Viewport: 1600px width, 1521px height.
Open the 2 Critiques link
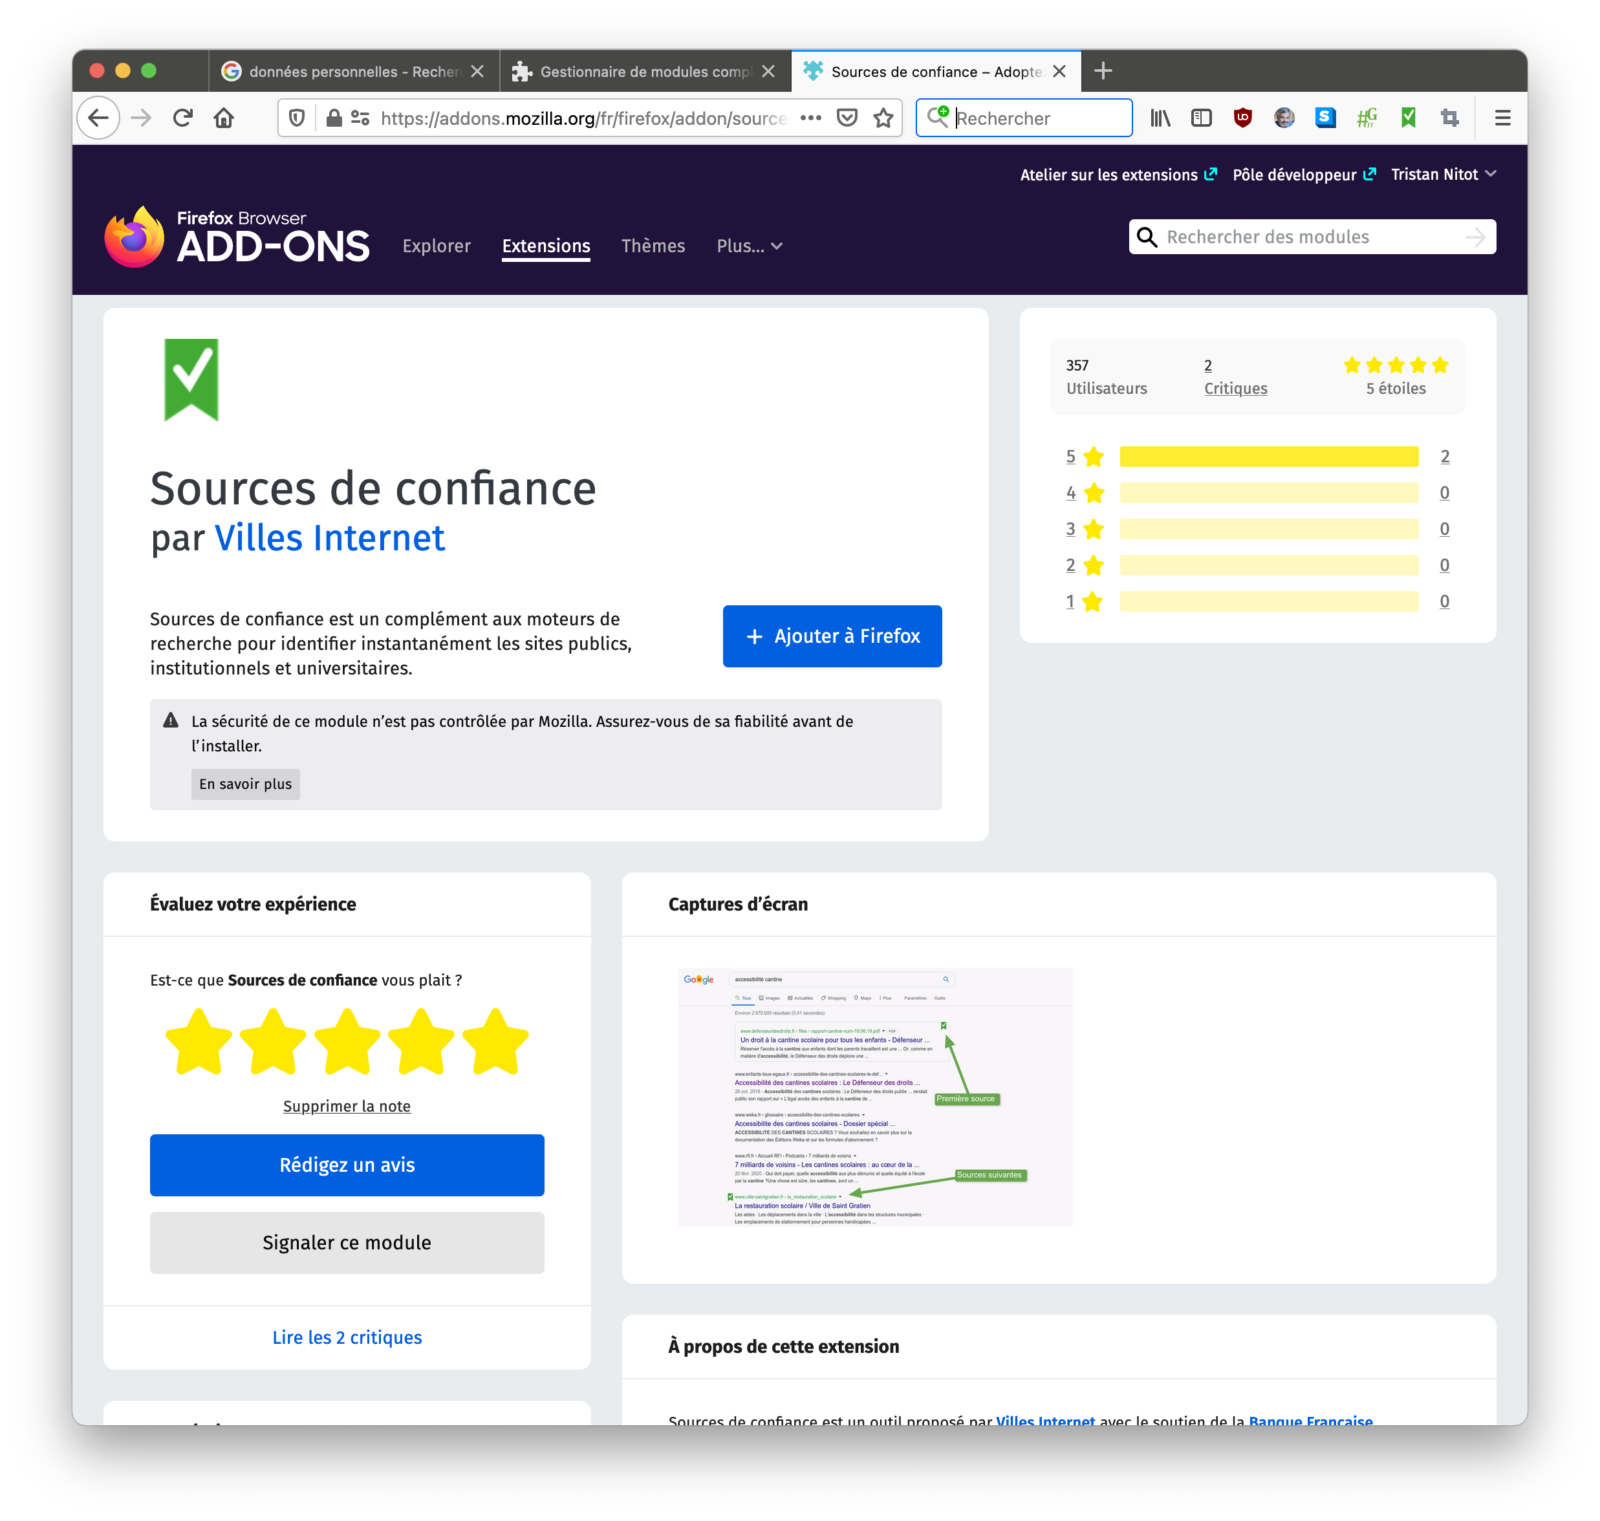[x=1235, y=377]
